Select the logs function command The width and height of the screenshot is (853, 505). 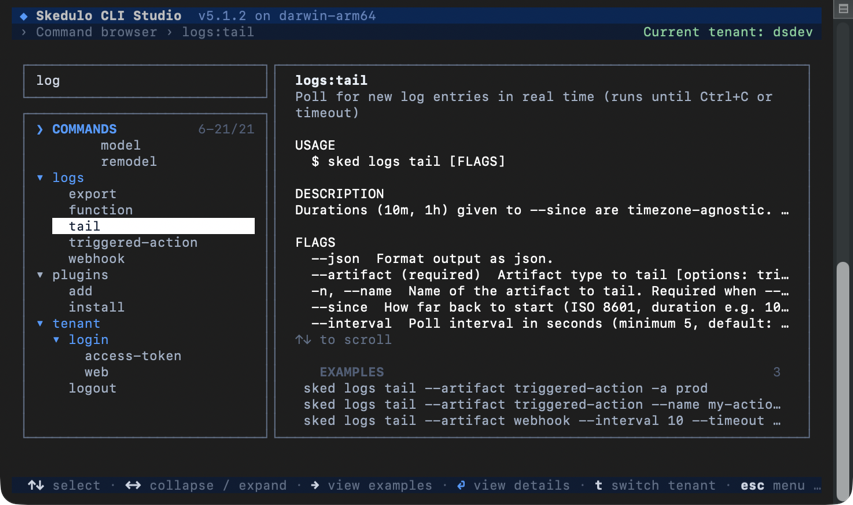[x=101, y=210]
